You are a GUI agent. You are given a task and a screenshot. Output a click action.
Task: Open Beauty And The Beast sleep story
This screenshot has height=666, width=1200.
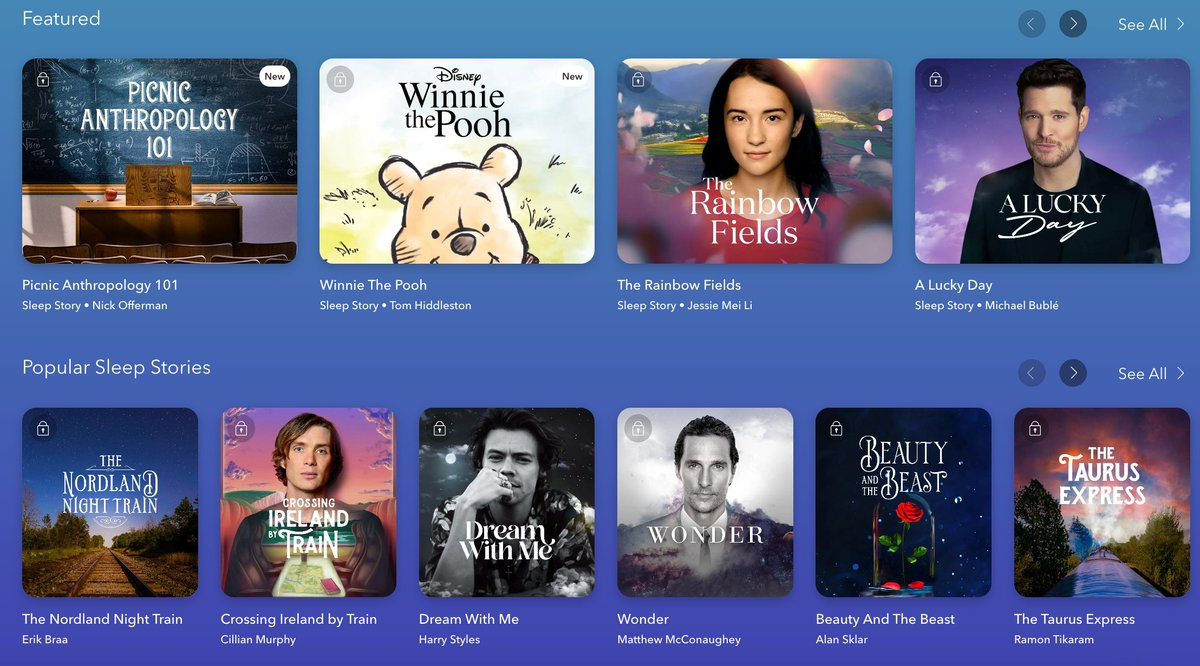tap(904, 502)
